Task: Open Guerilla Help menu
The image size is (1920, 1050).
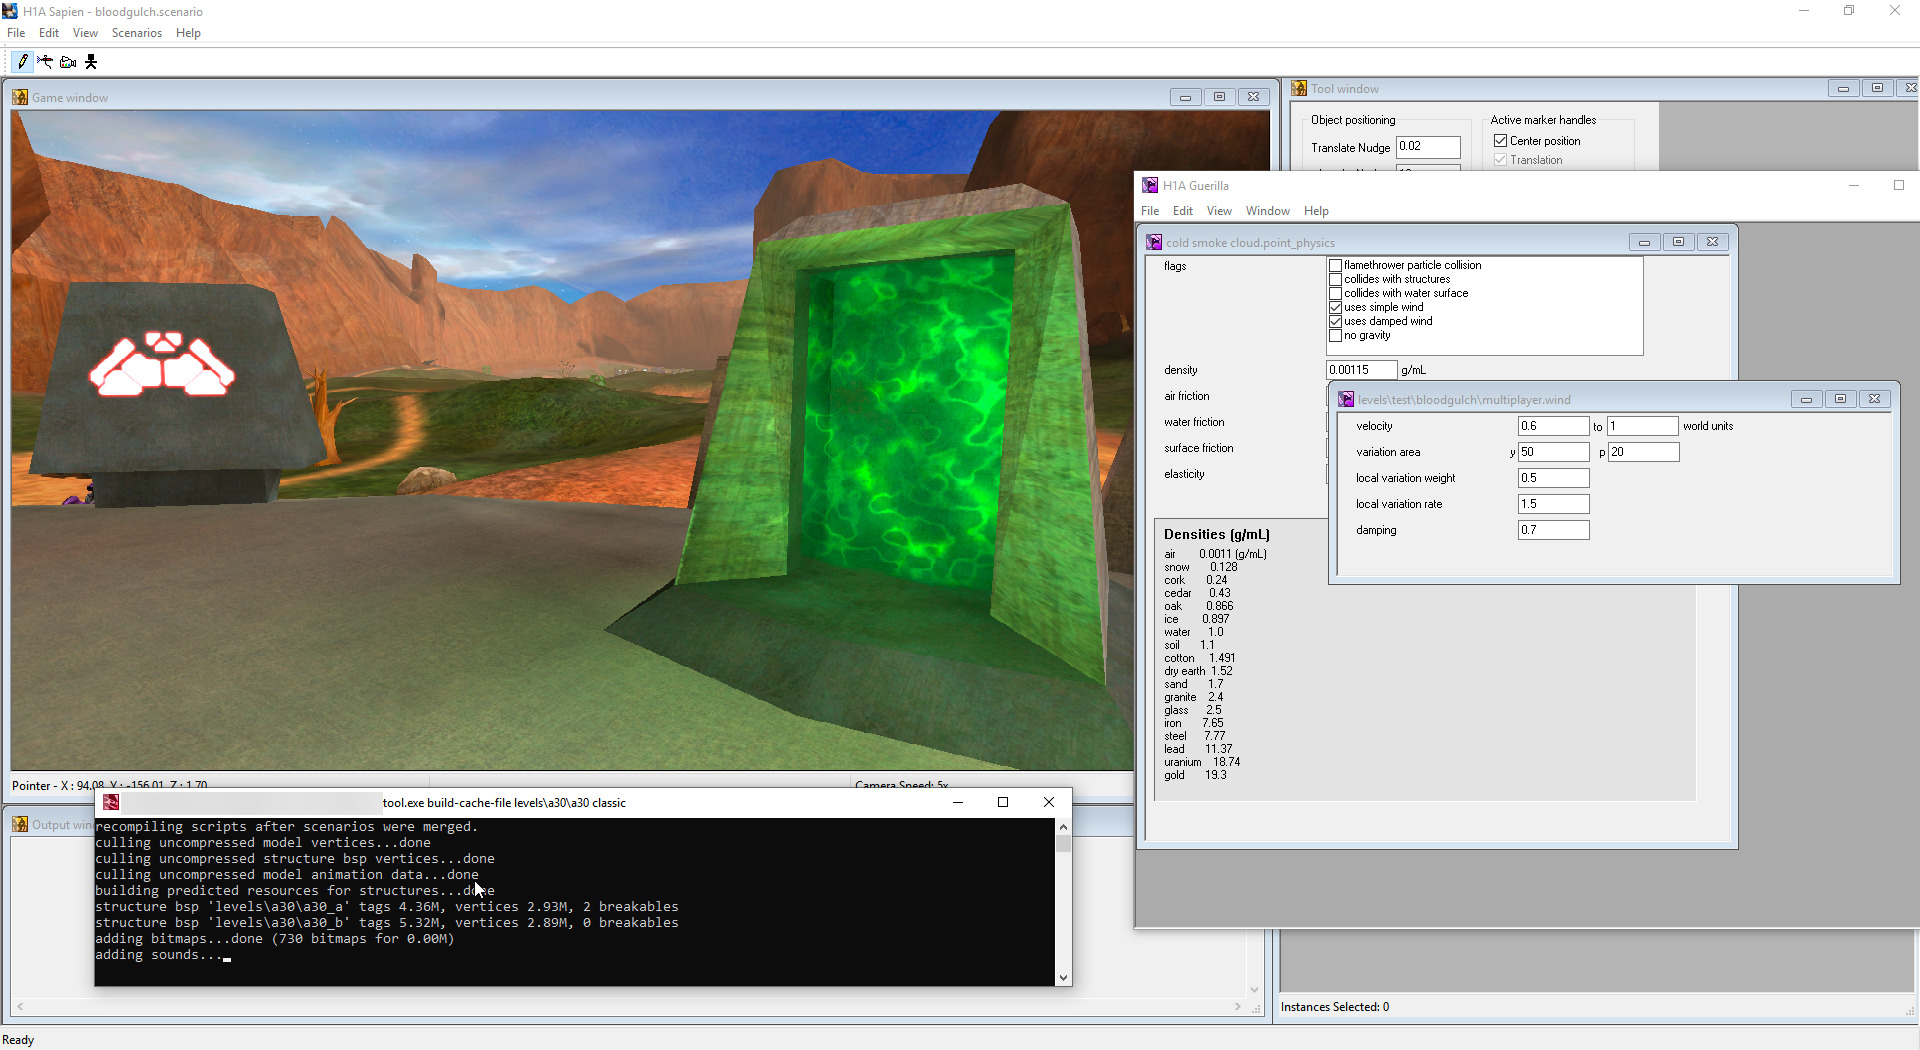Action: click(x=1316, y=211)
